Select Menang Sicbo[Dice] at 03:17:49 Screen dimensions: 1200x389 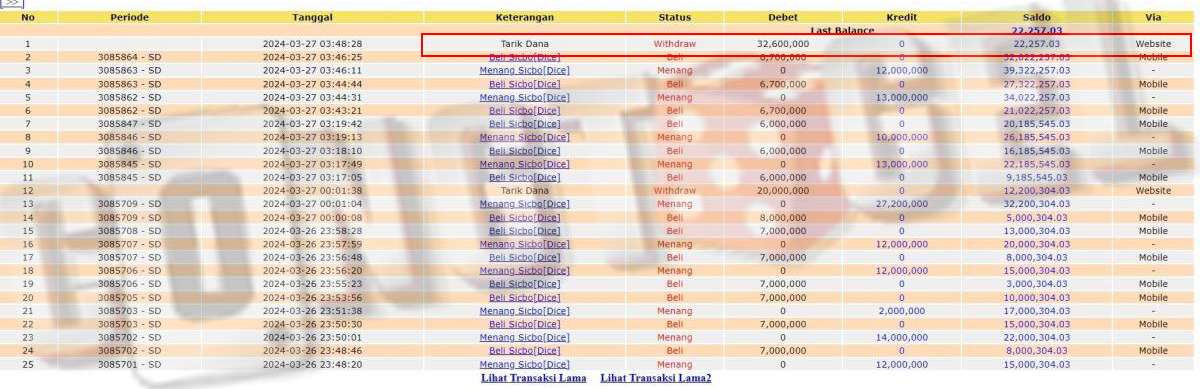click(525, 164)
